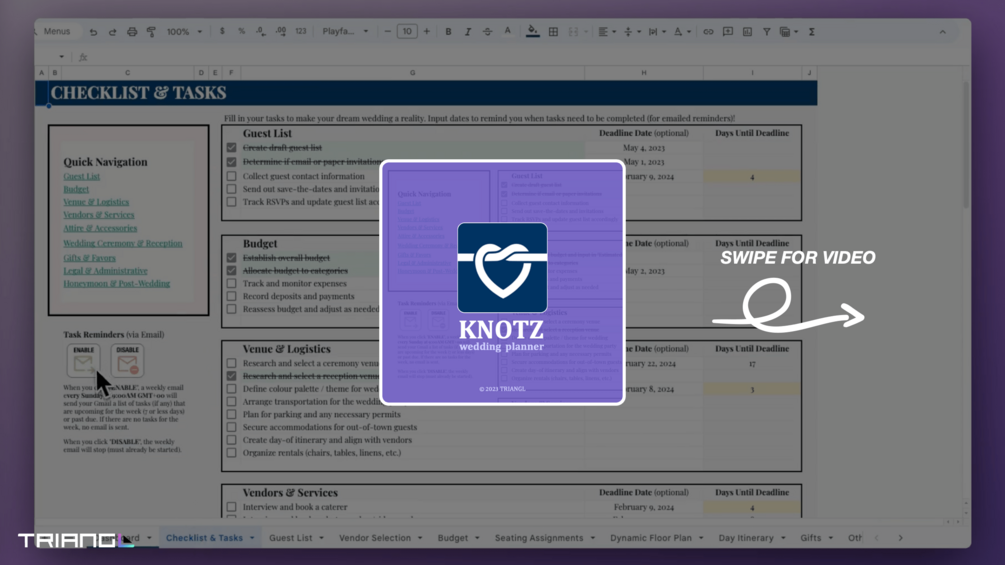Click the Insert chart icon

pos(747,31)
